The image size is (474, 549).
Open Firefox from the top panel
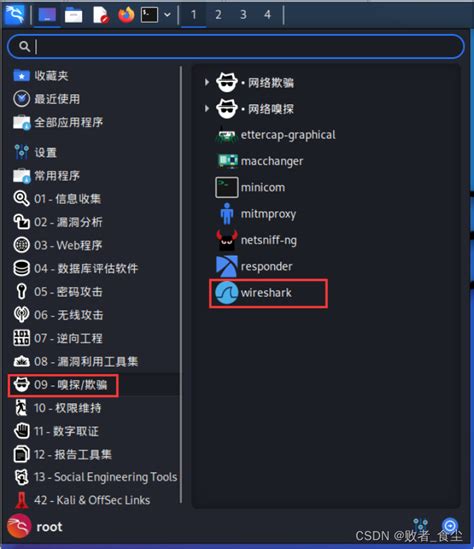[x=126, y=15]
